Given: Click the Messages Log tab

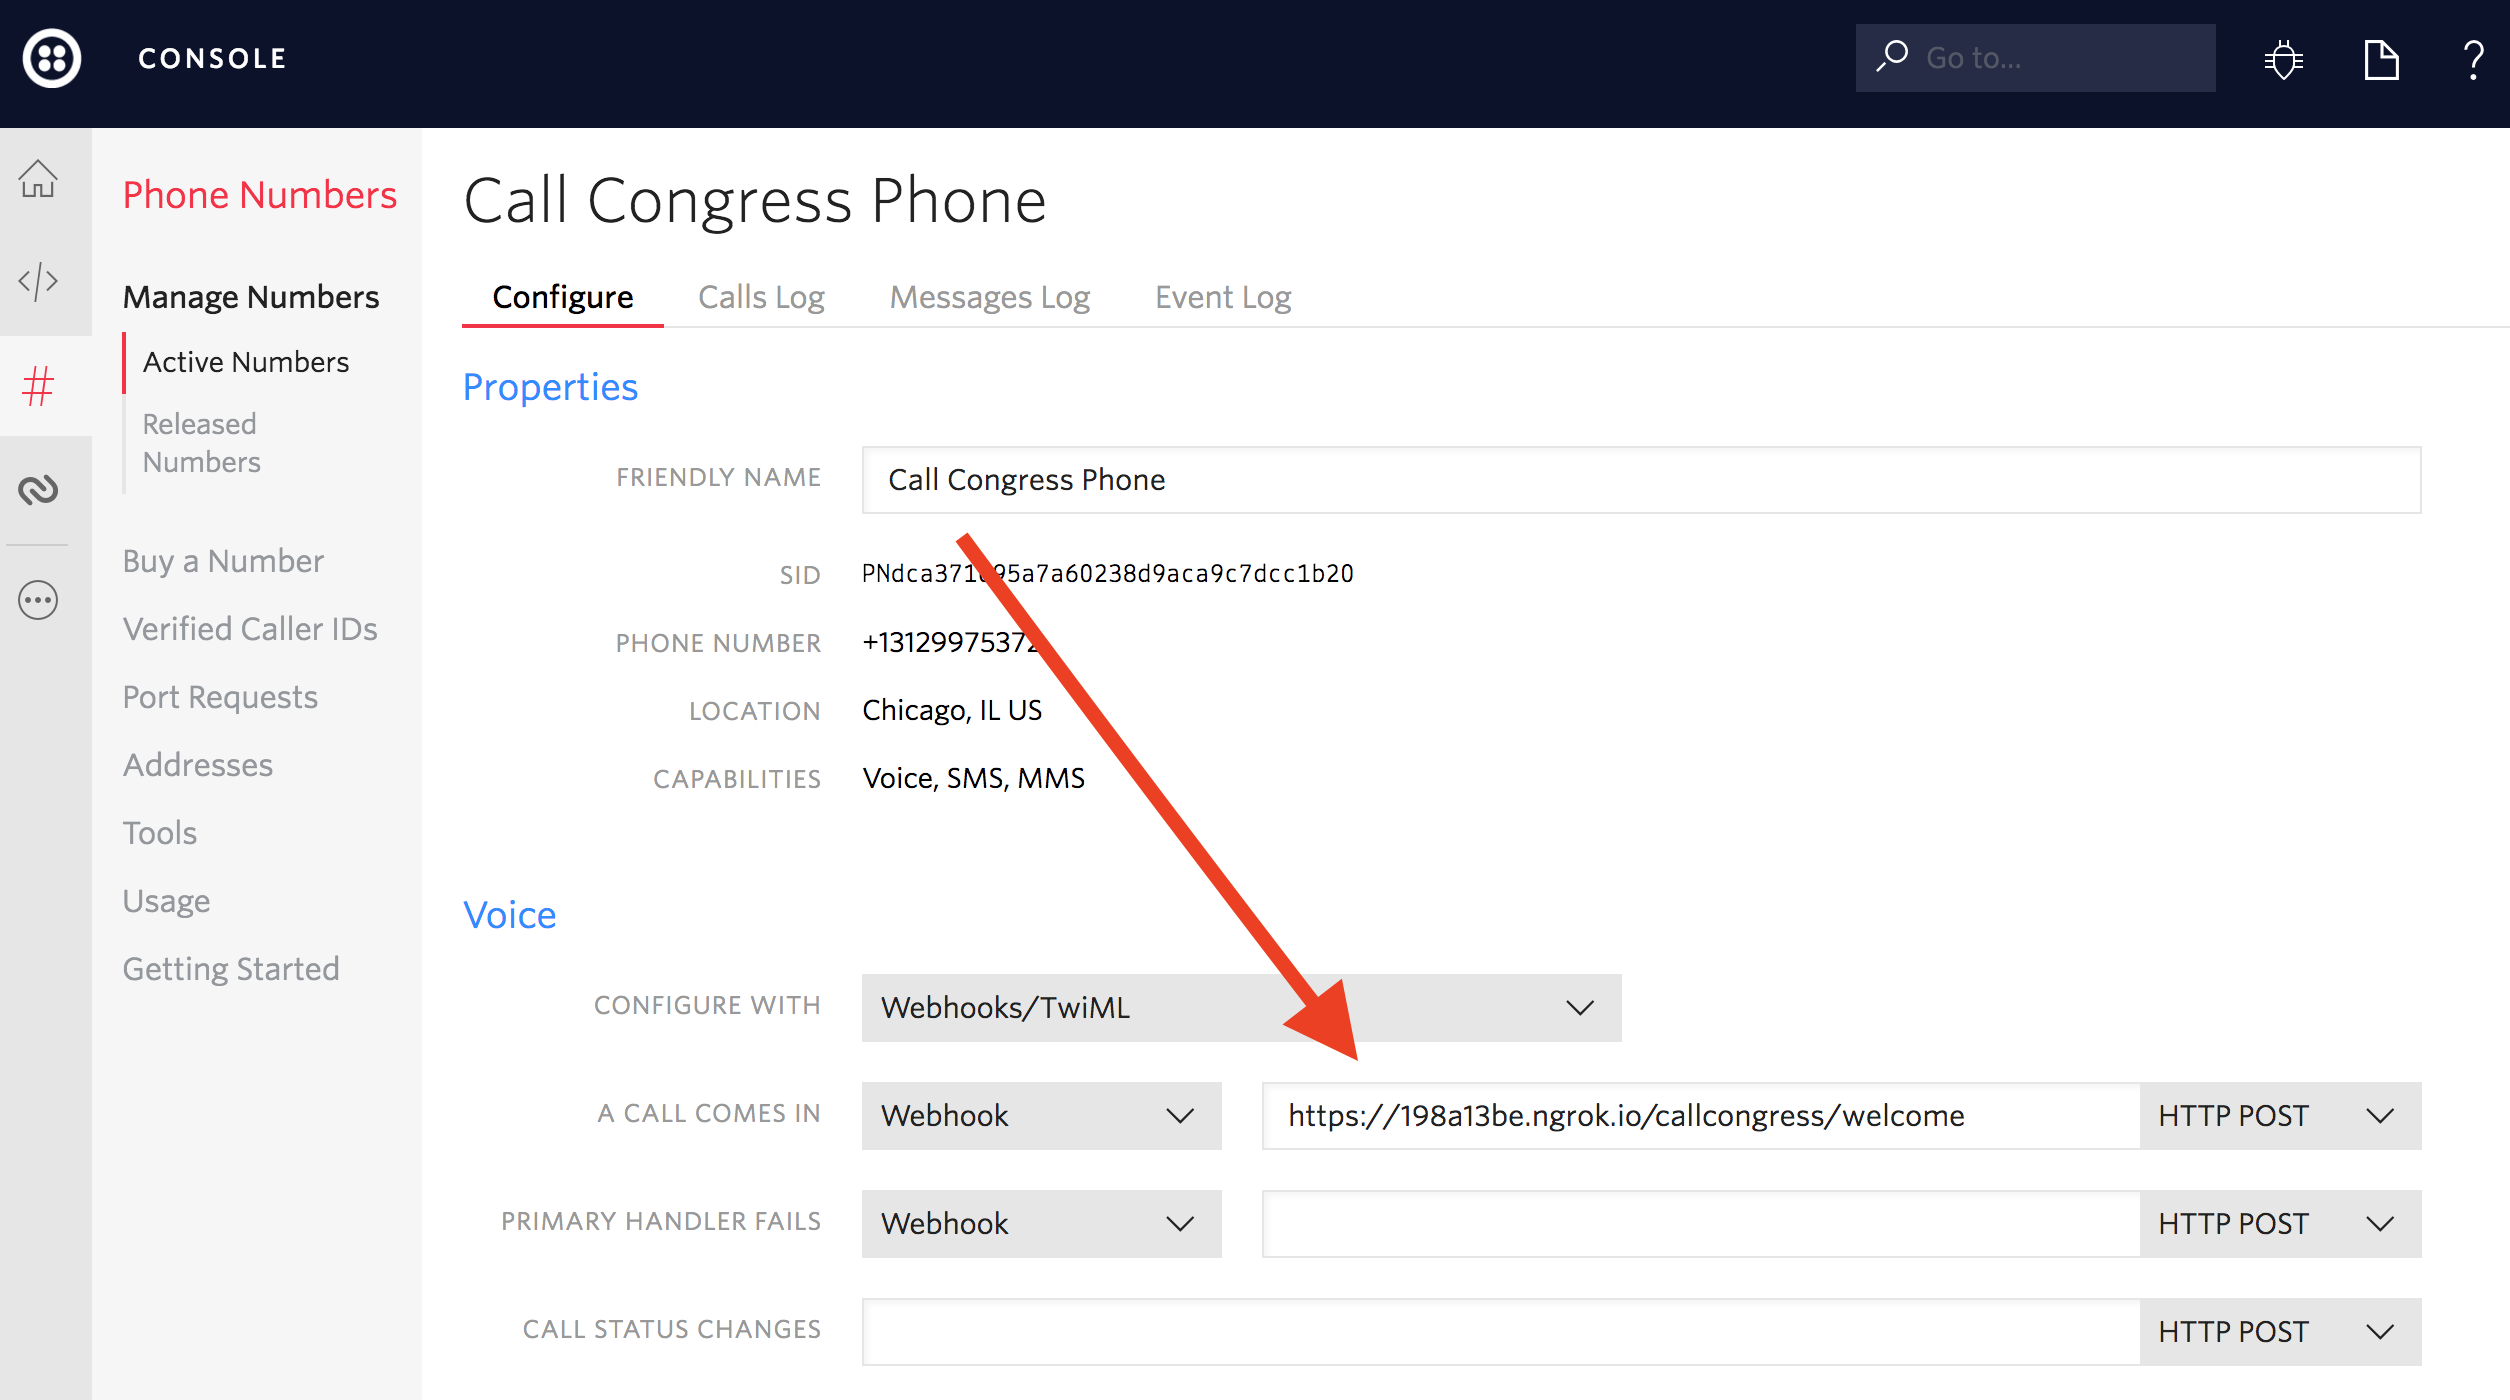Looking at the screenshot, I should coord(990,297).
